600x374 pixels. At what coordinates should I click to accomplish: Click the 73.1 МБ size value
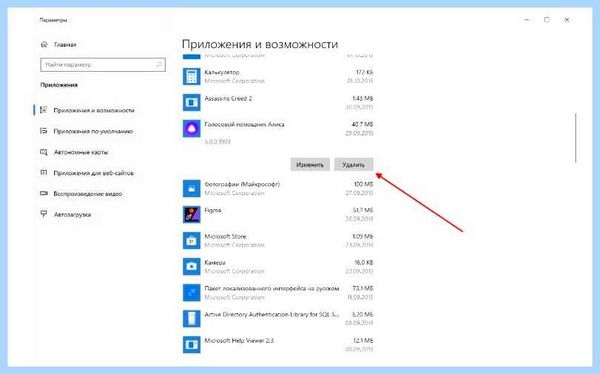(x=362, y=288)
